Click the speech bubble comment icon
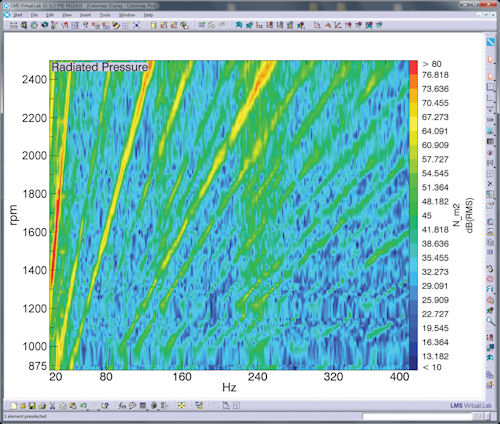This screenshot has height=424, width=500. (132, 406)
